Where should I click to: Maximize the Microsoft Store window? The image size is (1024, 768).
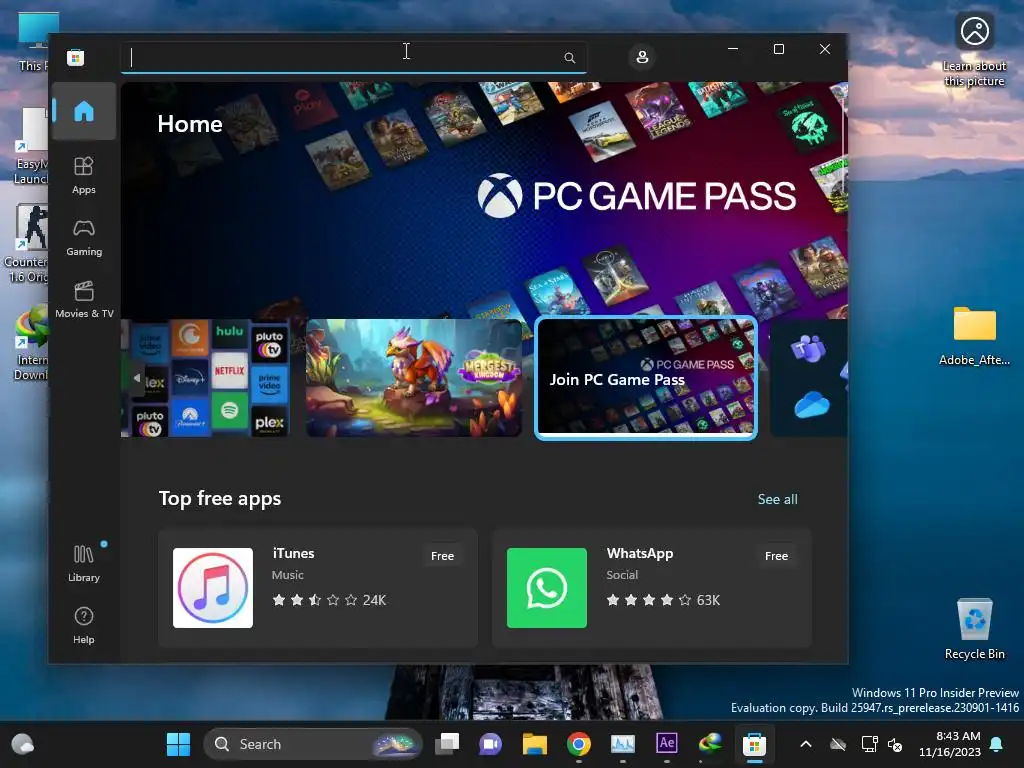coord(778,49)
